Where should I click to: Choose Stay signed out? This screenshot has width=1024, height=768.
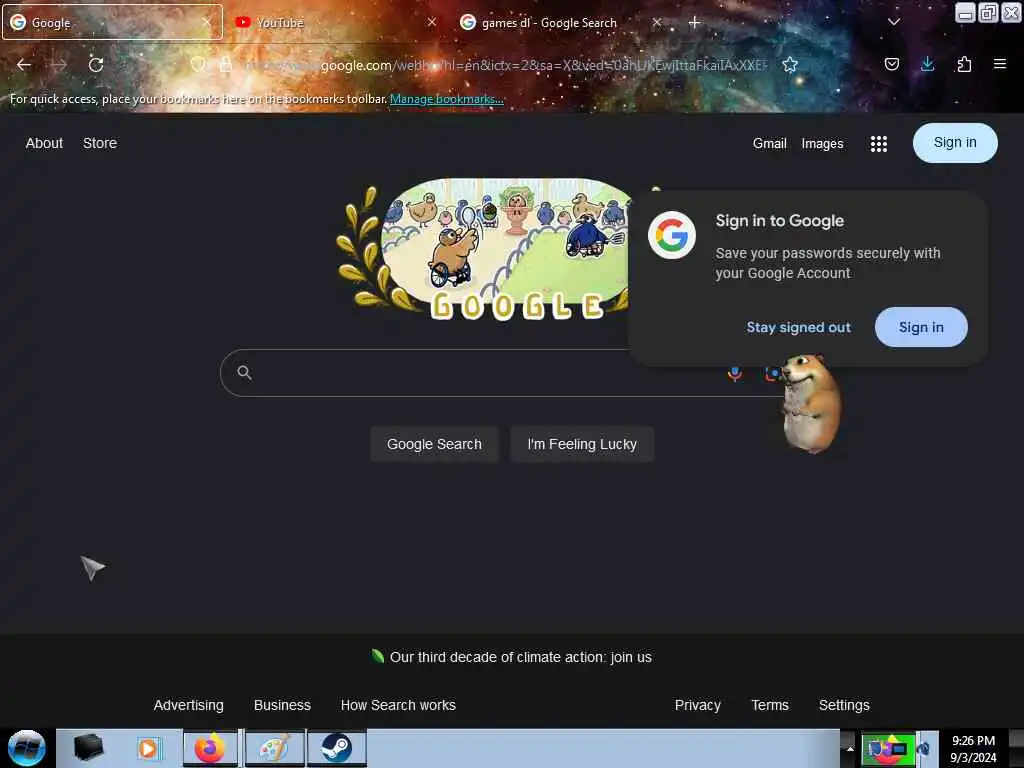[799, 327]
